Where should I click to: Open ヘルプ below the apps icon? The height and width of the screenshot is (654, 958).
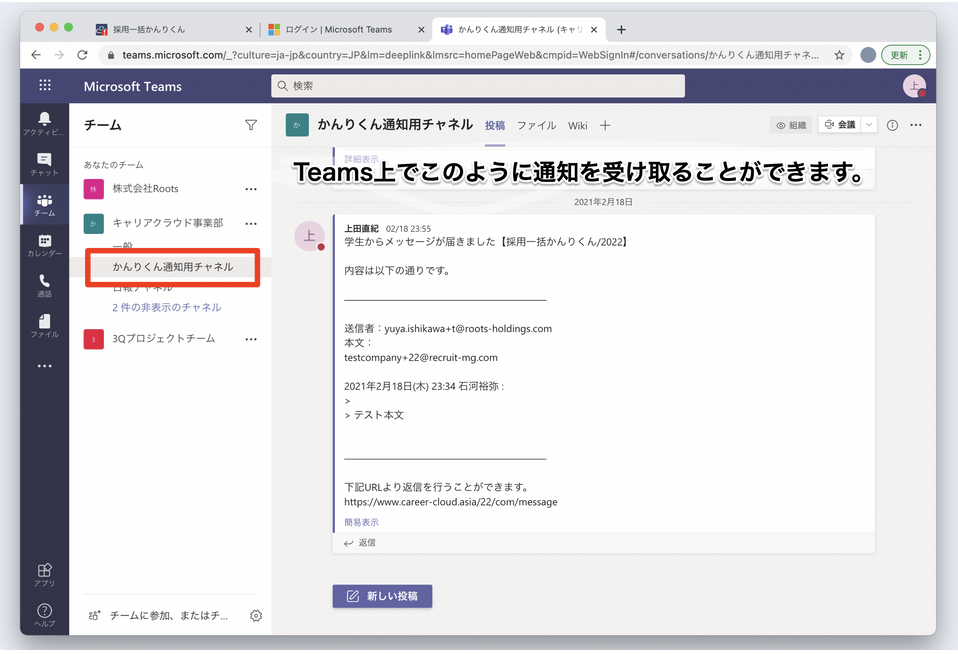[44, 611]
